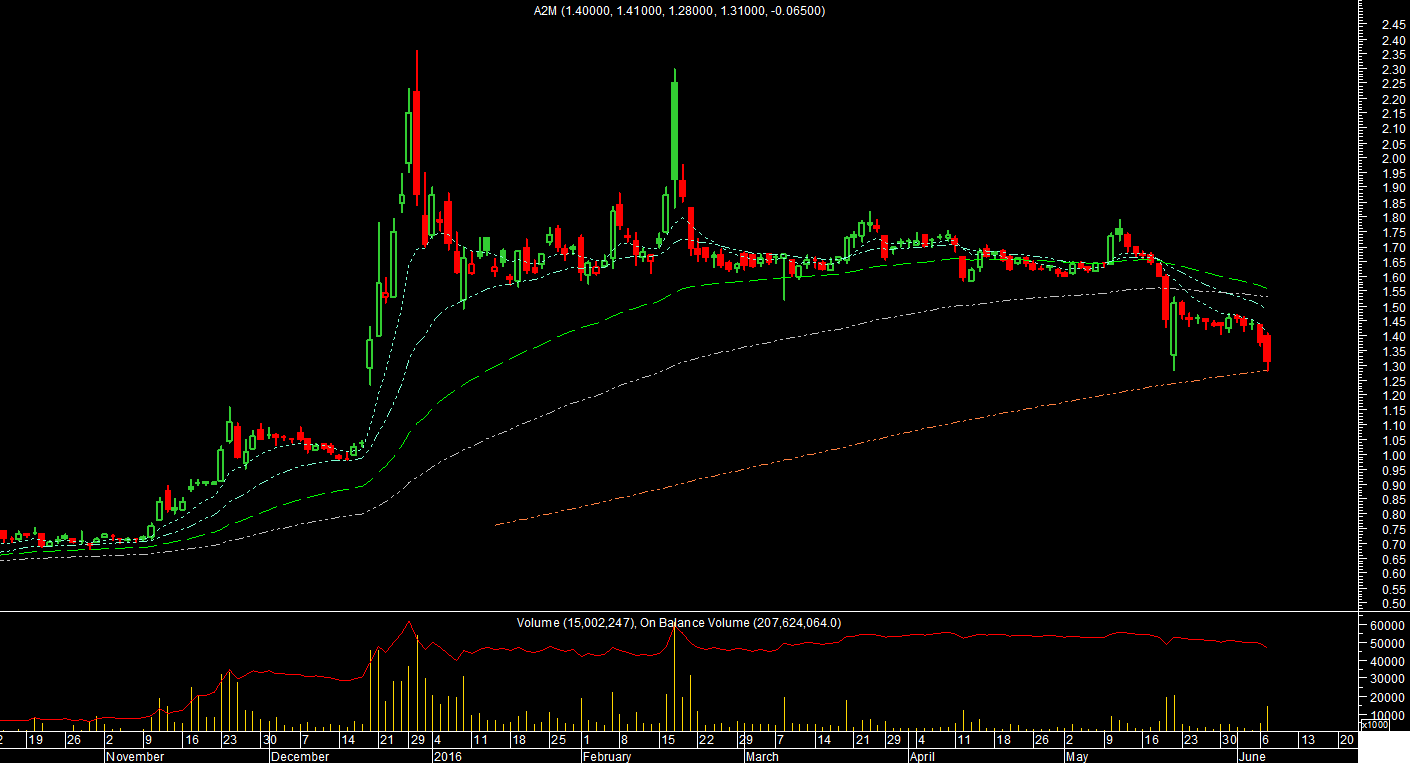Click the 2.45 price axis label
This screenshot has height=763, width=1410.
tap(1392, 24)
